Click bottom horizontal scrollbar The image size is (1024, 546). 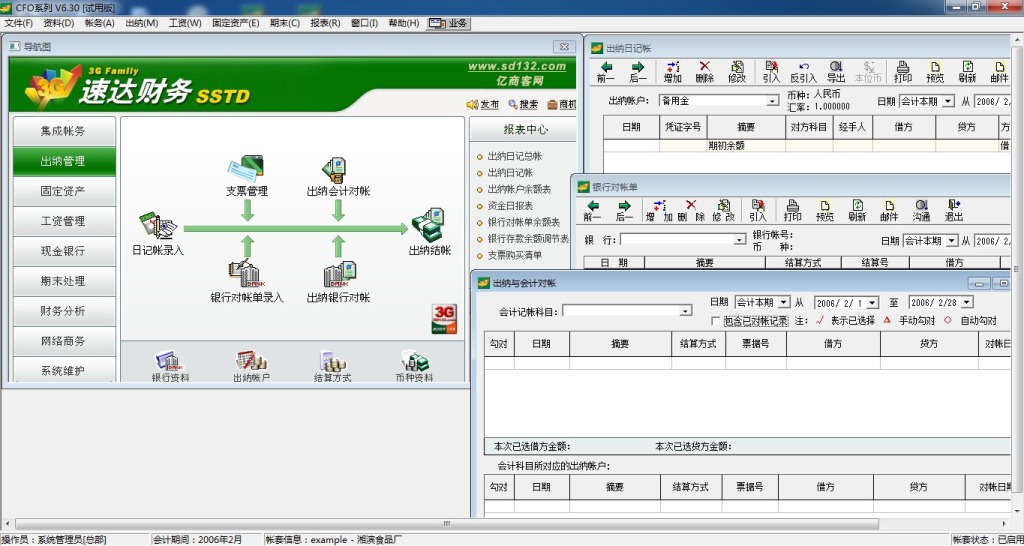click(x=447, y=523)
